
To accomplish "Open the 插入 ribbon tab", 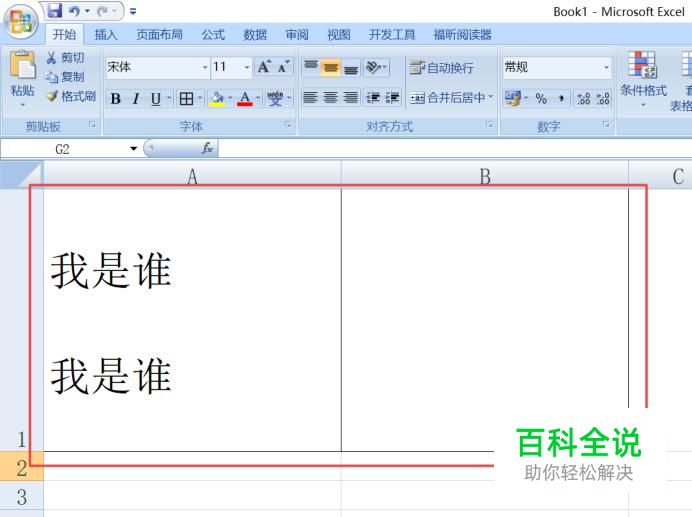I will point(106,34).
